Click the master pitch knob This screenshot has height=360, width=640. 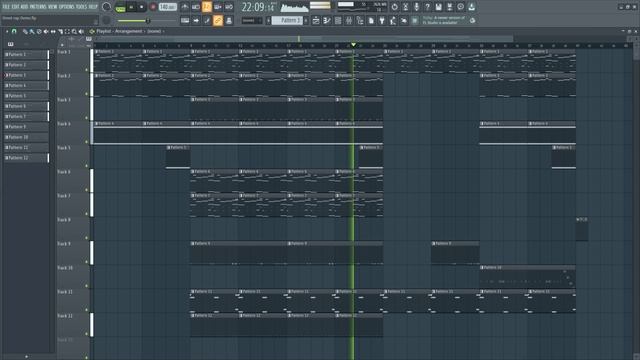coord(106,20)
